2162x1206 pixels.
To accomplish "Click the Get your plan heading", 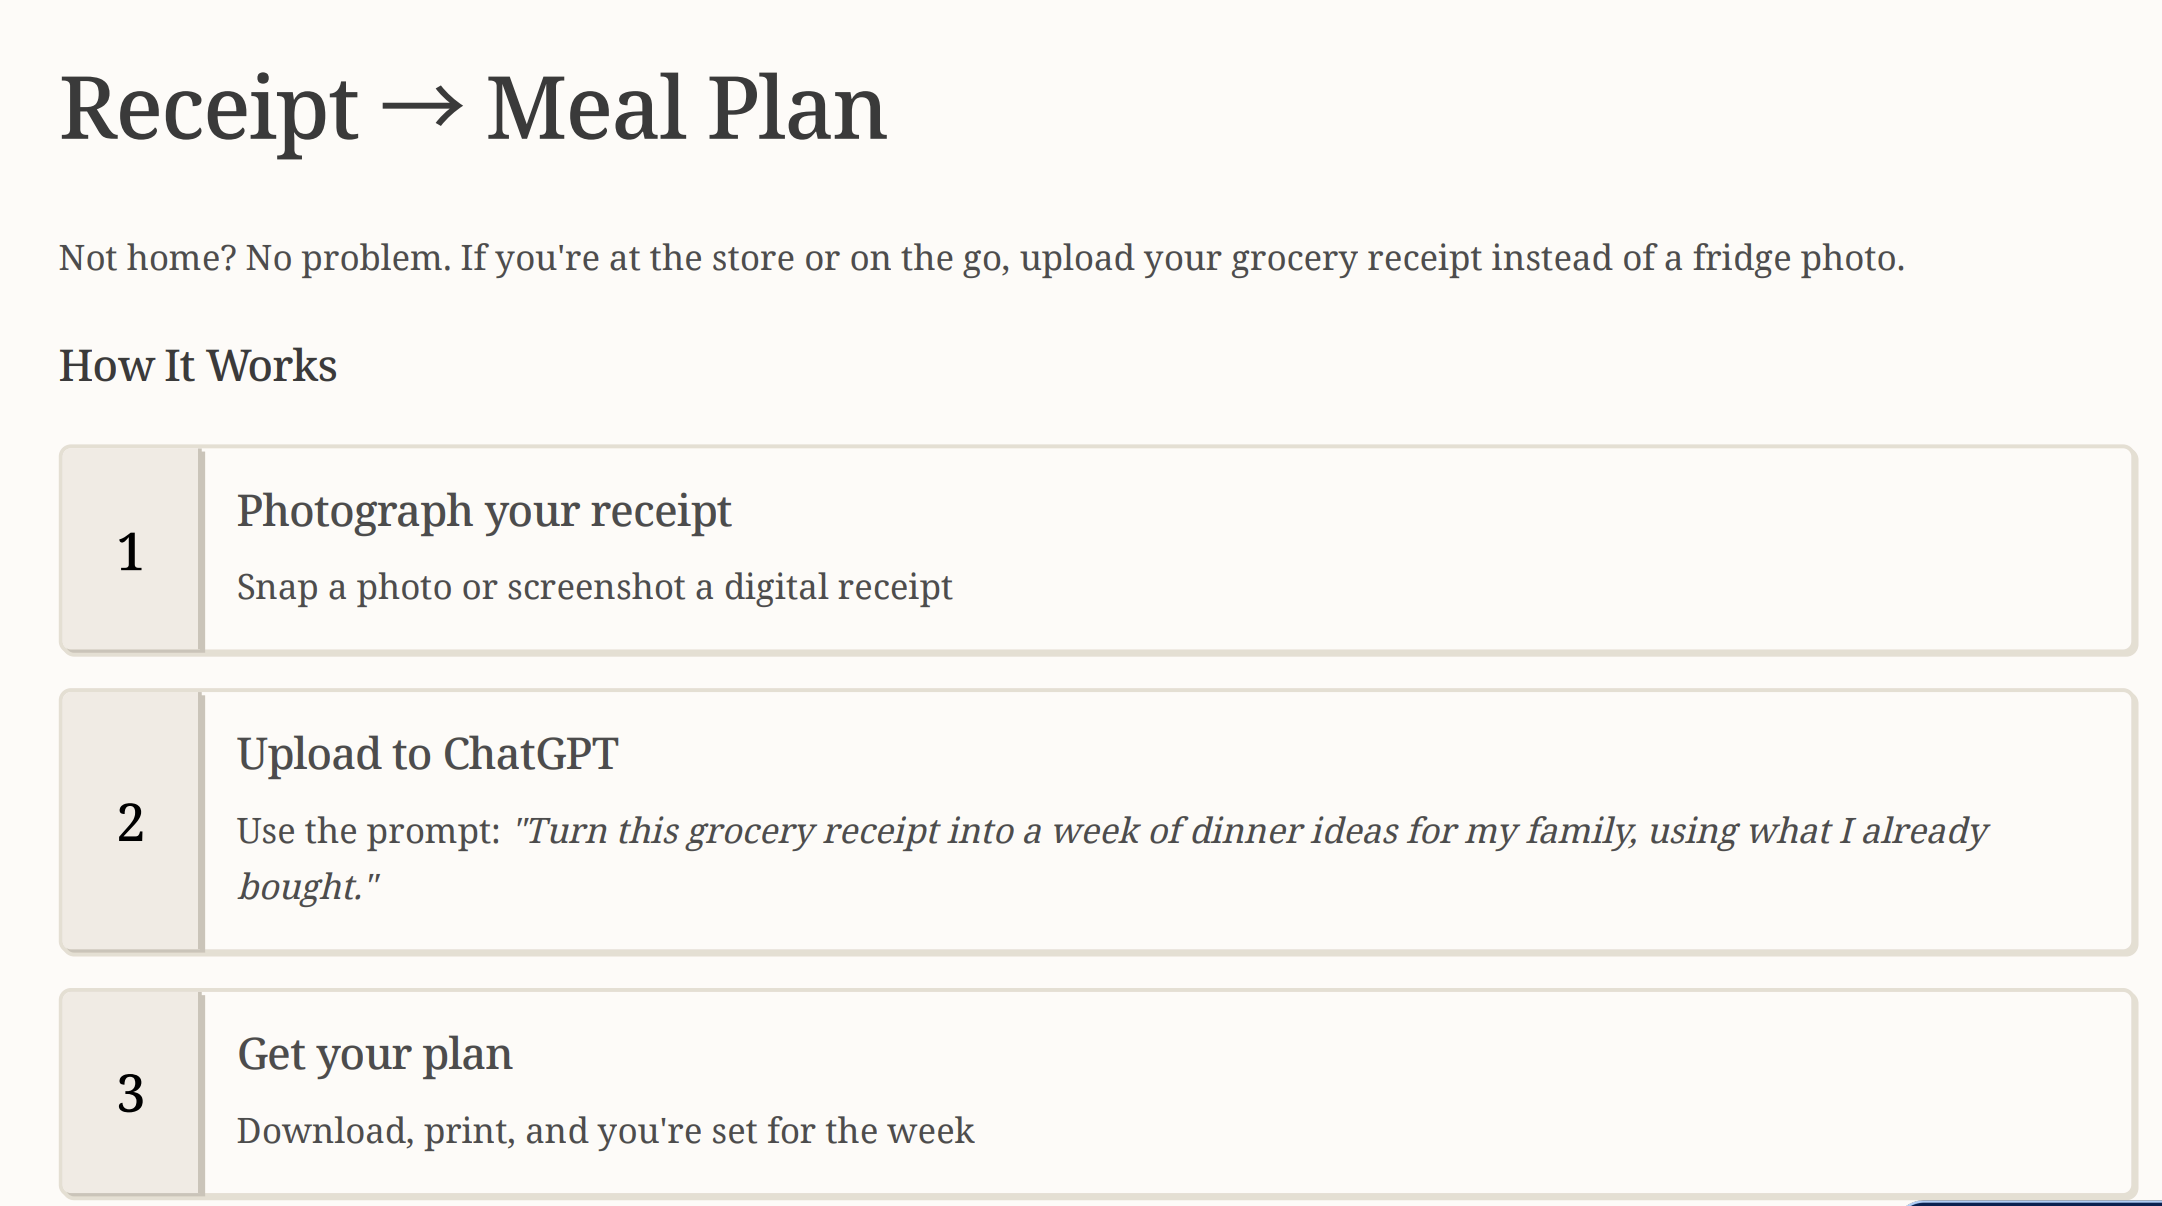I will [375, 1055].
